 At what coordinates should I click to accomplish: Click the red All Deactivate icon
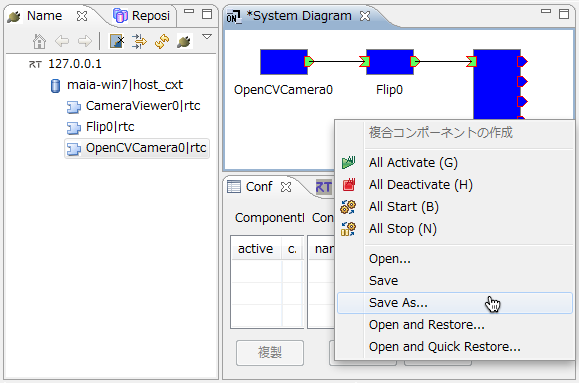coord(348,184)
